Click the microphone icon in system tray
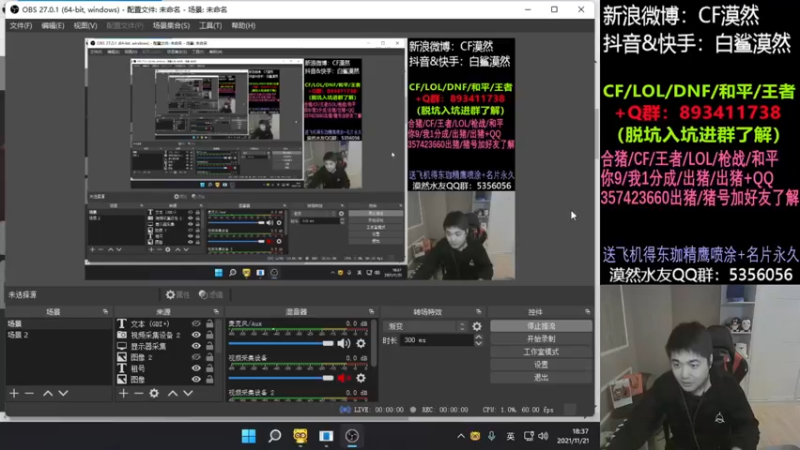Screen dimensions: 800x450 pyautogui.click(x=491, y=436)
